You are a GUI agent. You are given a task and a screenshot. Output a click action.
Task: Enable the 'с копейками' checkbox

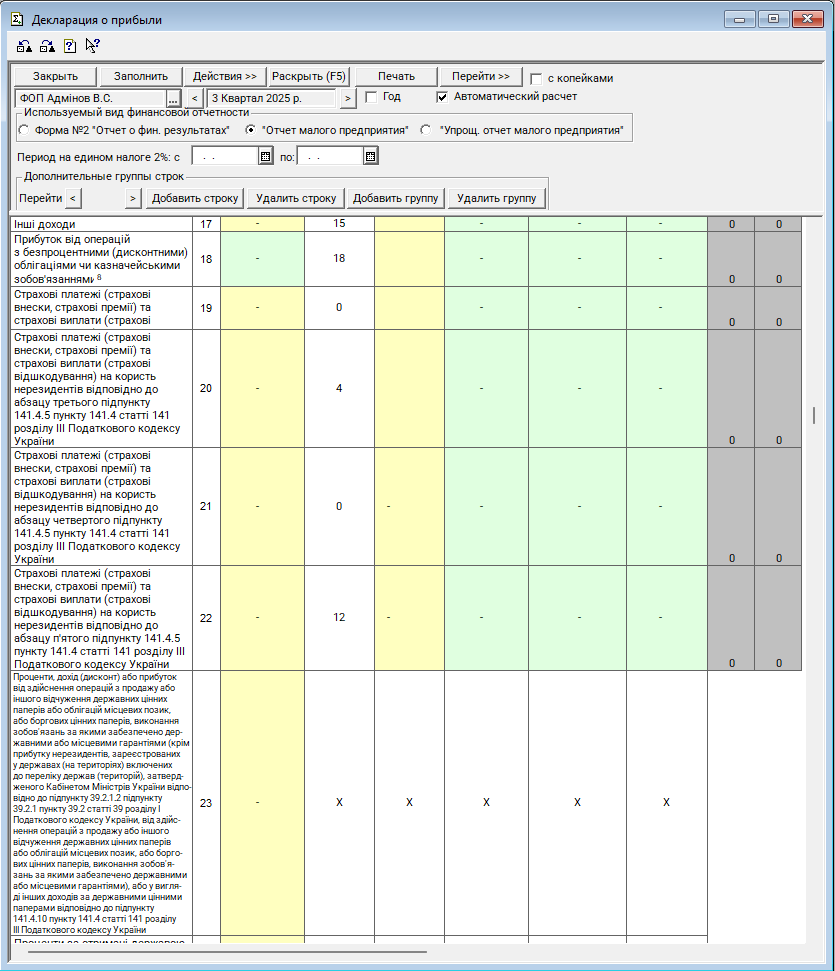(536, 78)
